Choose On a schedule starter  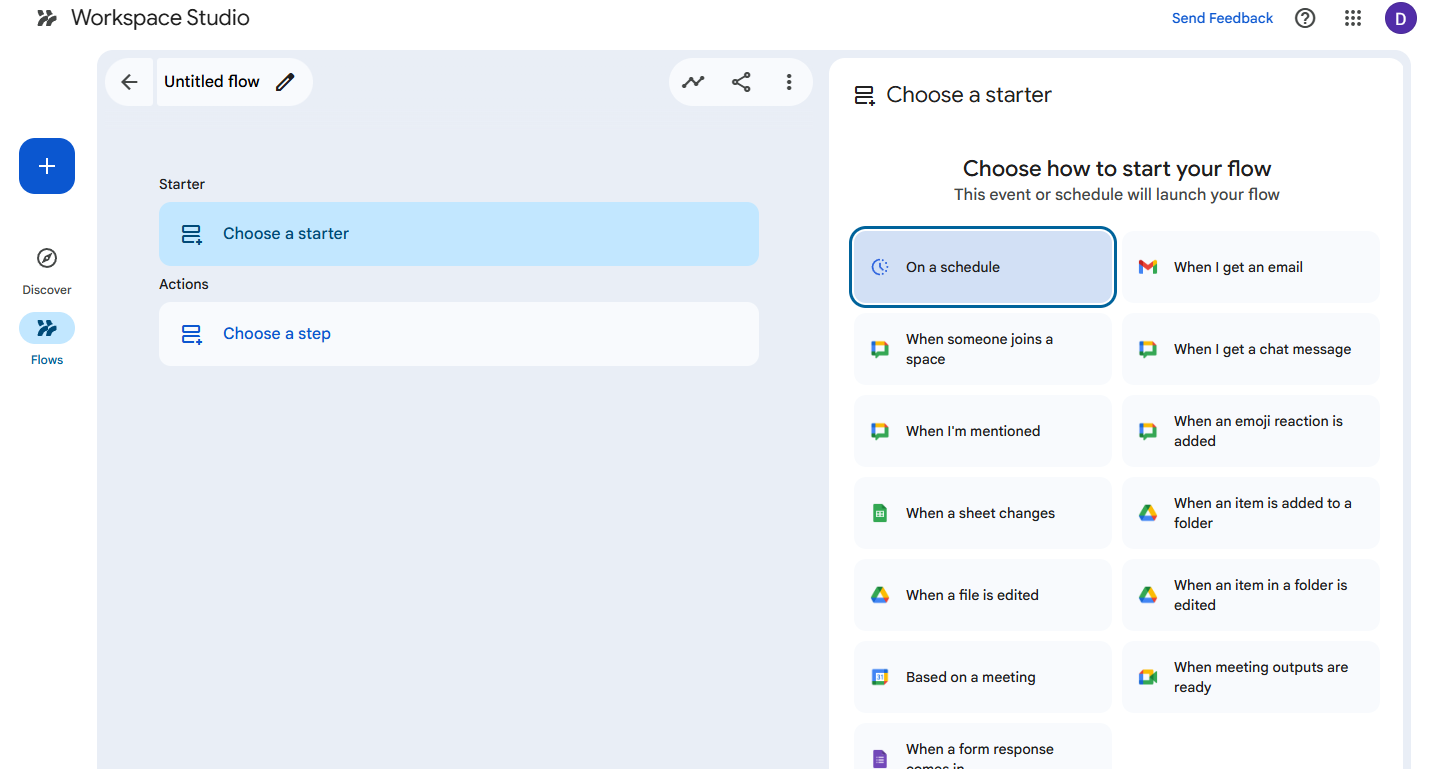pyautogui.click(x=983, y=267)
